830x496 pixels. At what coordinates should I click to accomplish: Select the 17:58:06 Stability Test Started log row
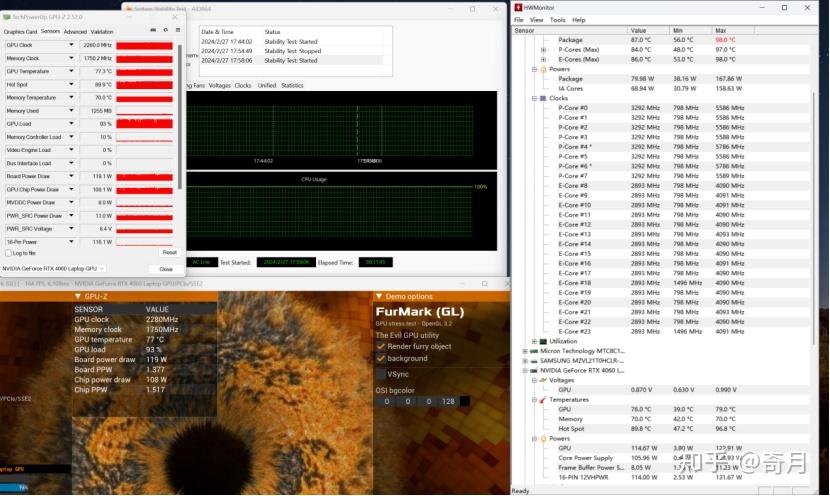pos(291,61)
